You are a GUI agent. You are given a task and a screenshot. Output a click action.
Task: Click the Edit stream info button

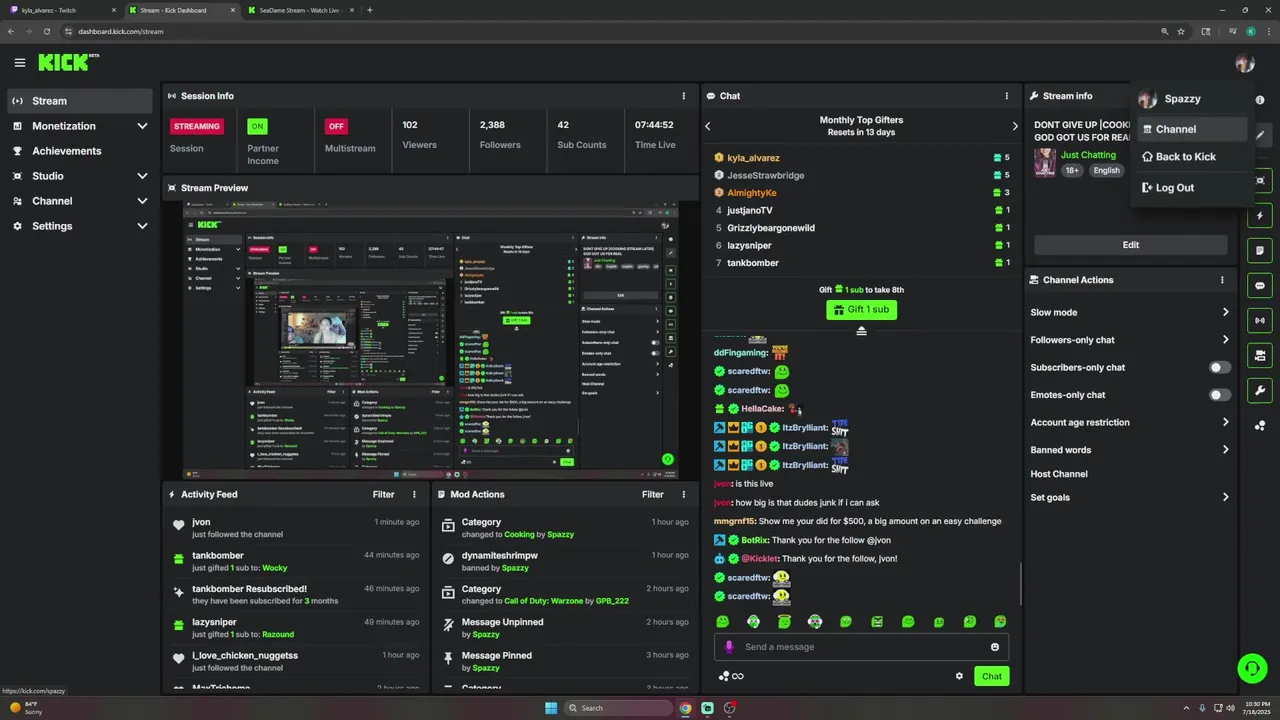pyautogui.click(x=1130, y=245)
